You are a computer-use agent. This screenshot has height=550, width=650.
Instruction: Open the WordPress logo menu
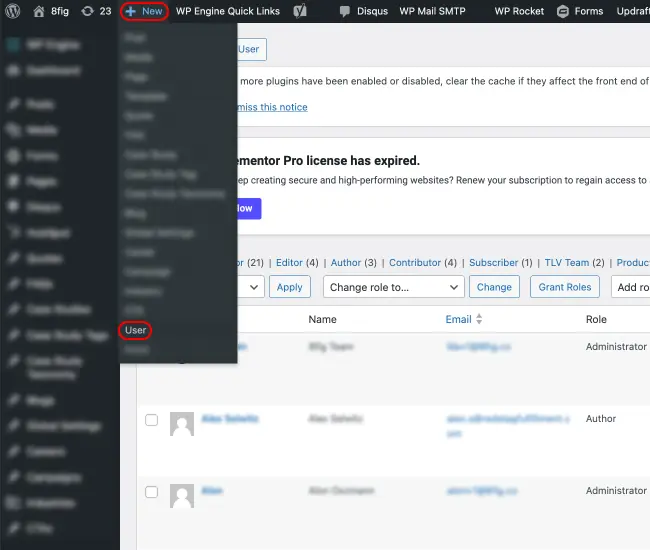pyautogui.click(x=12, y=11)
